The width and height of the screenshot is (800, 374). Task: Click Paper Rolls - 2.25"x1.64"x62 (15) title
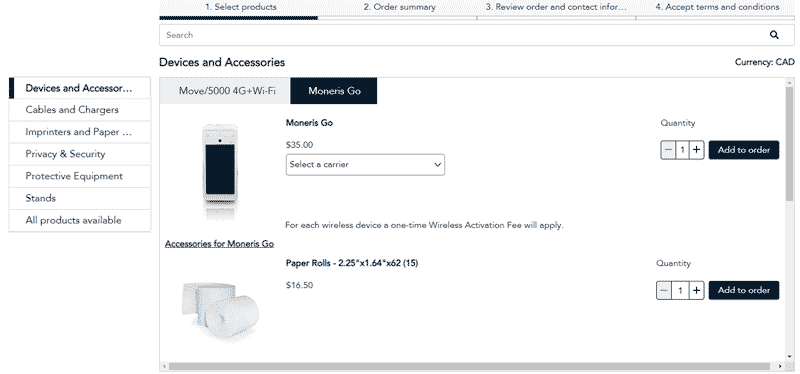[x=352, y=263]
